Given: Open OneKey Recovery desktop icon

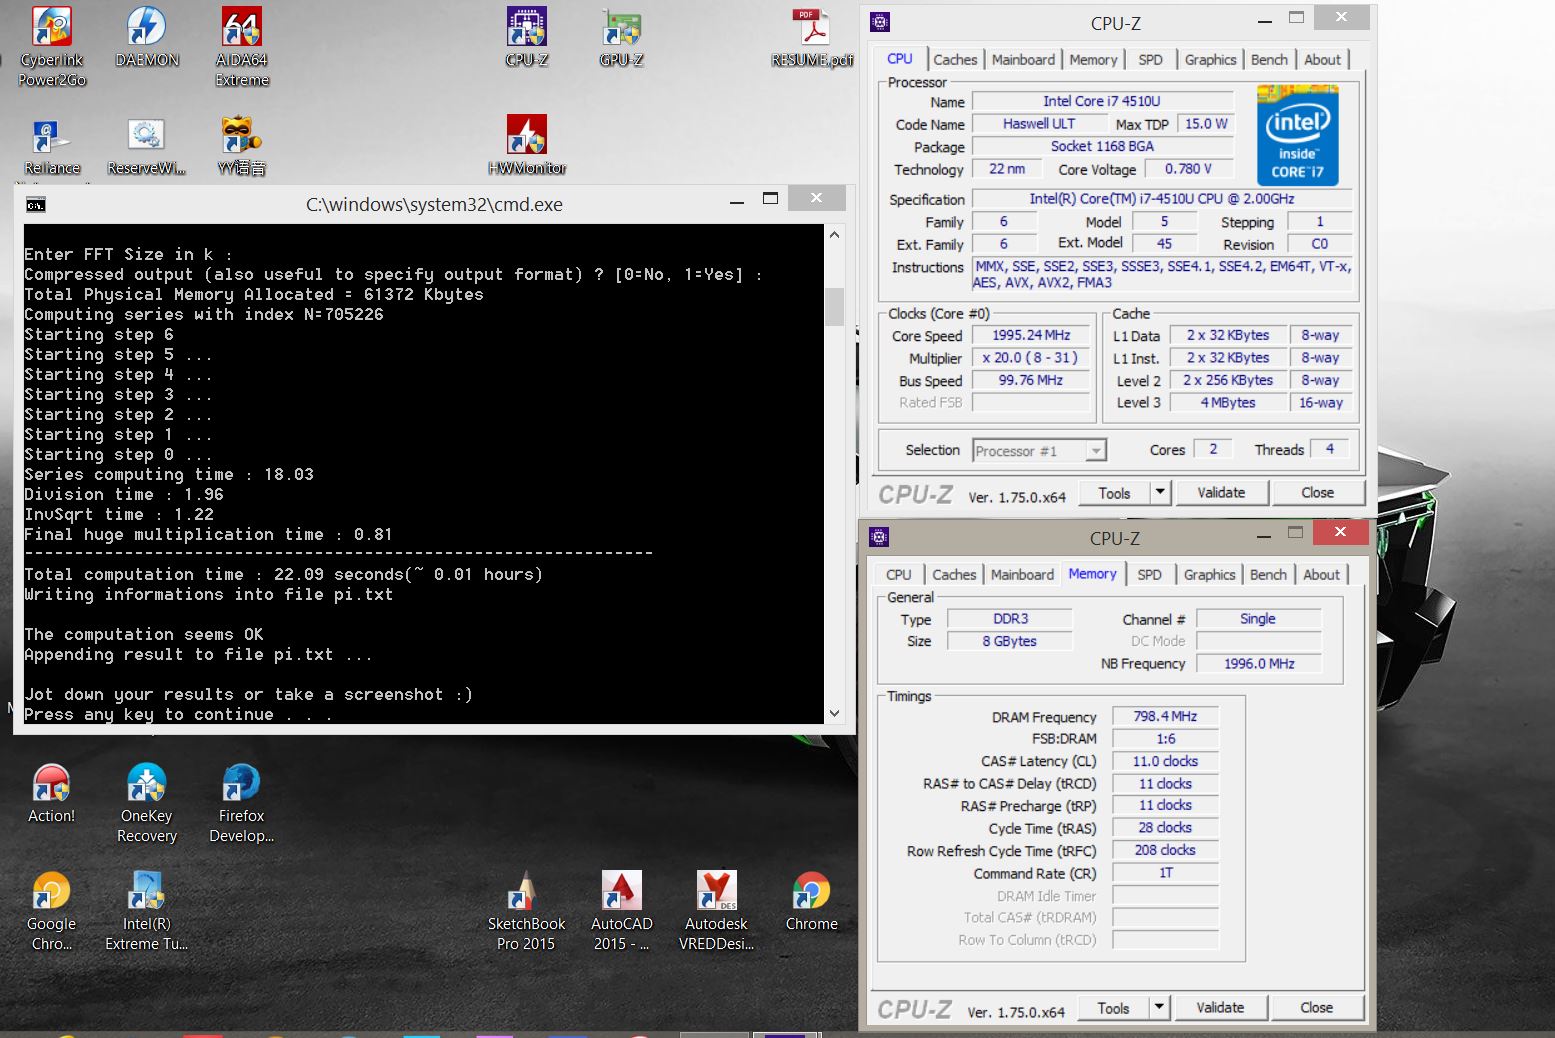Looking at the screenshot, I should 146,804.
